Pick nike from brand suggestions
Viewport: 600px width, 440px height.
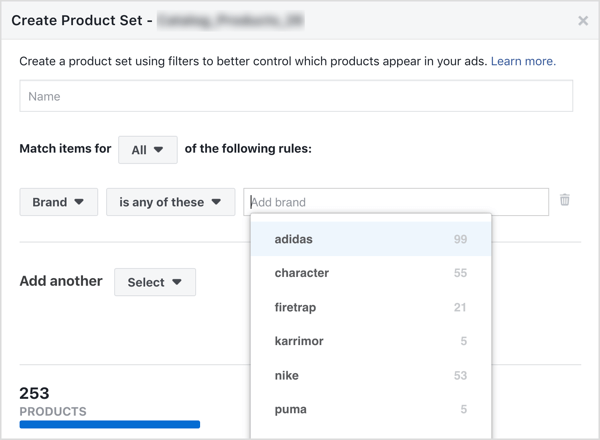[371, 375]
